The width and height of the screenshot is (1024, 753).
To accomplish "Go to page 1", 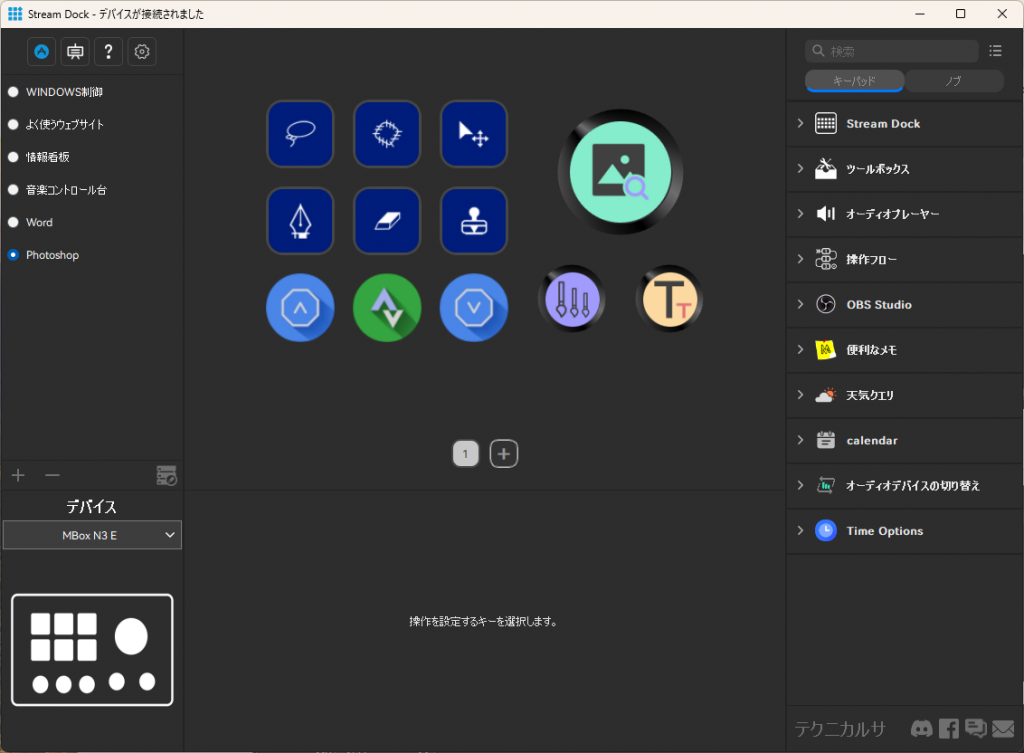I will click(x=466, y=454).
